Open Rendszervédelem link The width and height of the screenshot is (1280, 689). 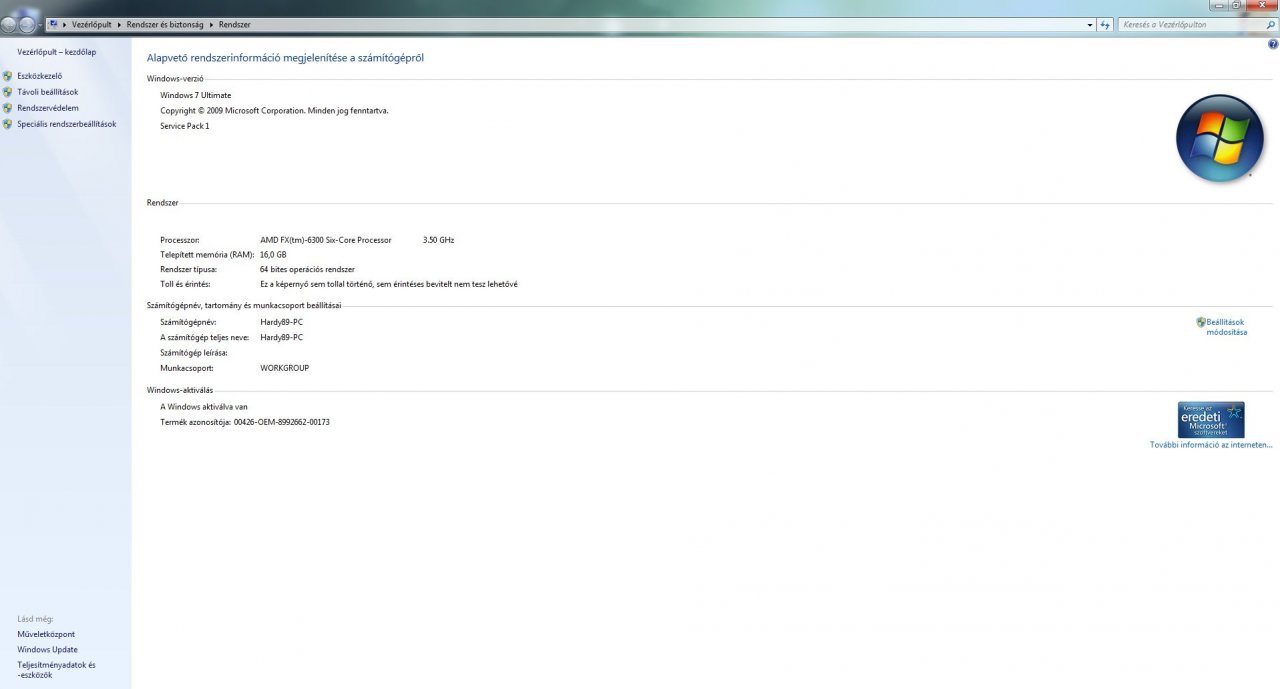[x=48, y=108]
